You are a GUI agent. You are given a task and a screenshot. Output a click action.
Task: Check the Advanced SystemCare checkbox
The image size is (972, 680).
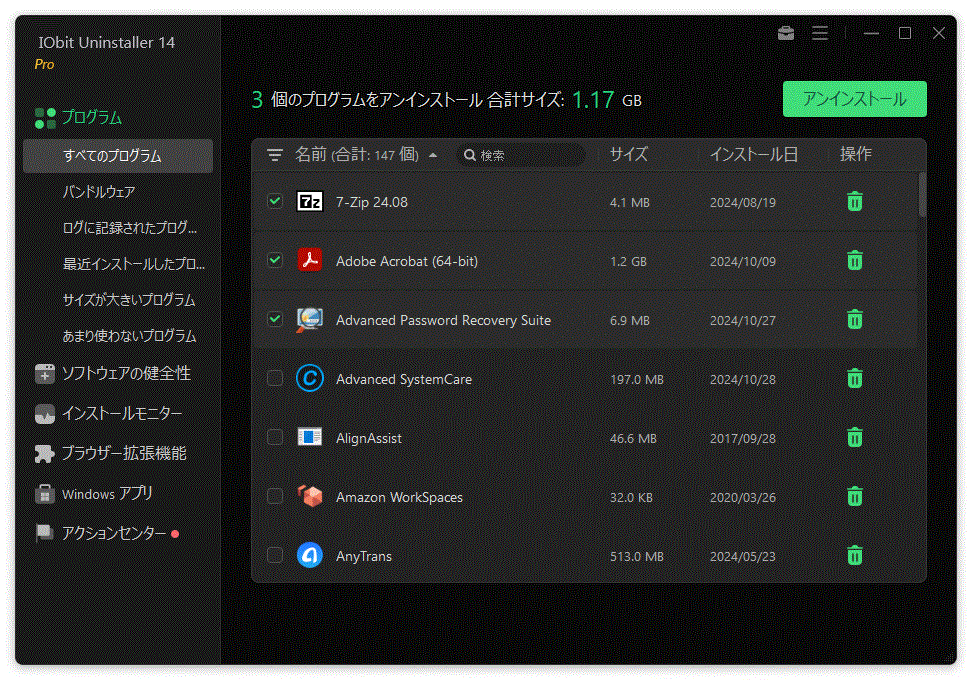(275, 378)
